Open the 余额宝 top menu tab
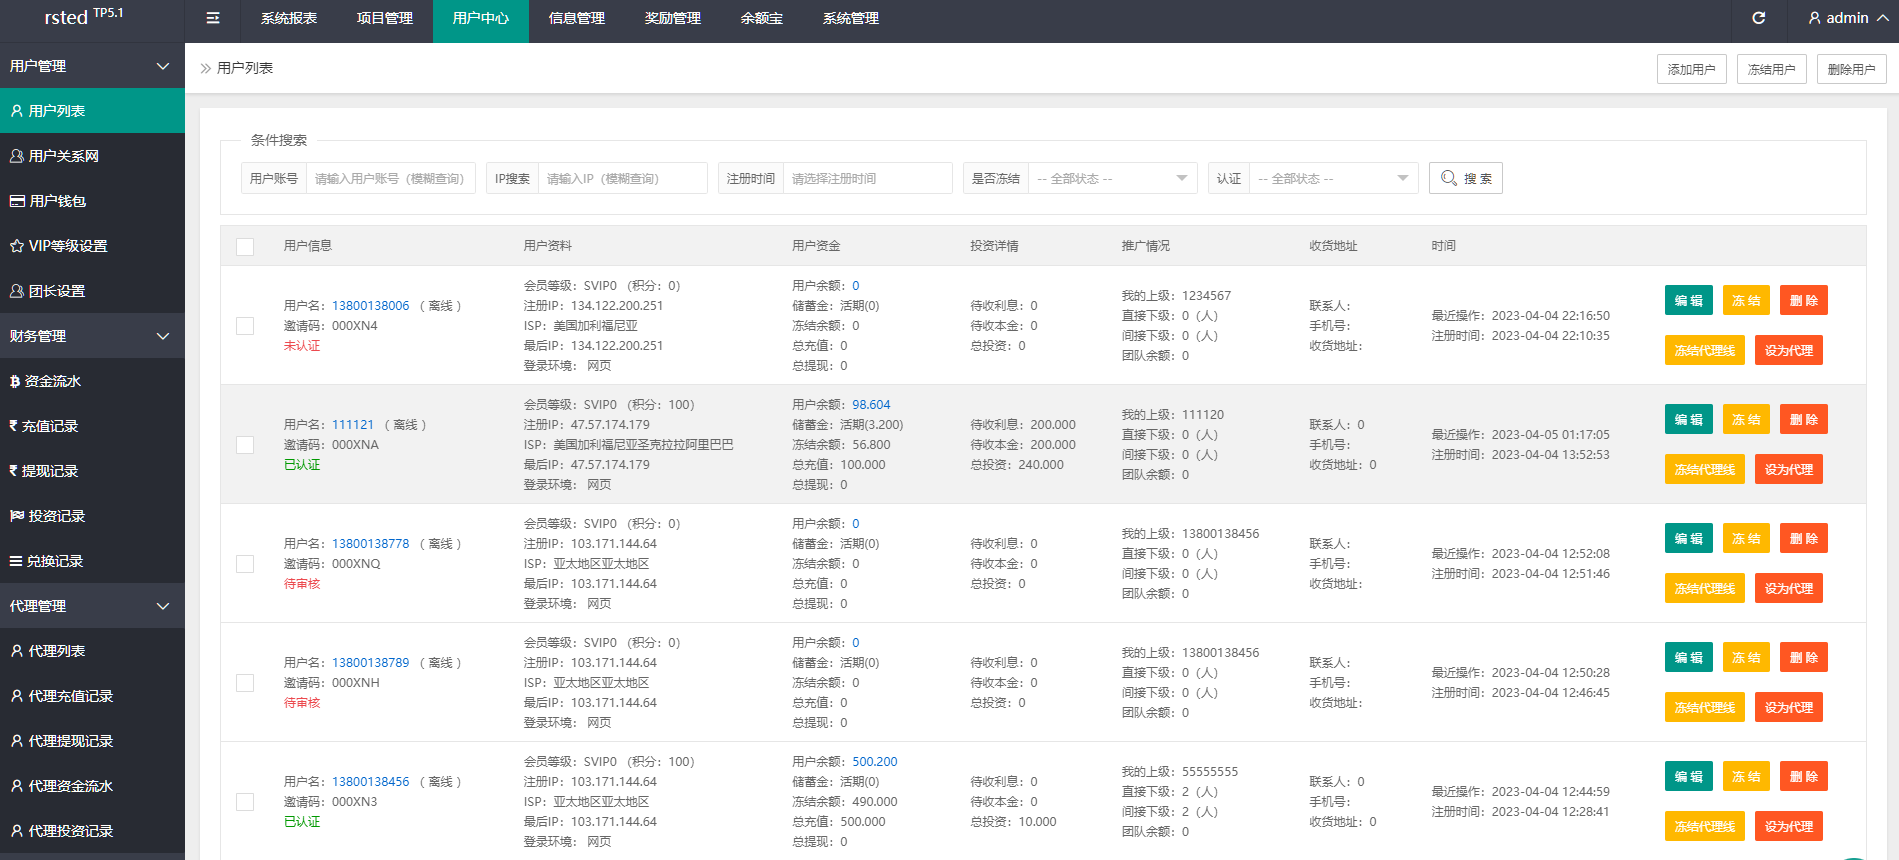This screenshot has width=1899, height=860. (x=761, y=18)
